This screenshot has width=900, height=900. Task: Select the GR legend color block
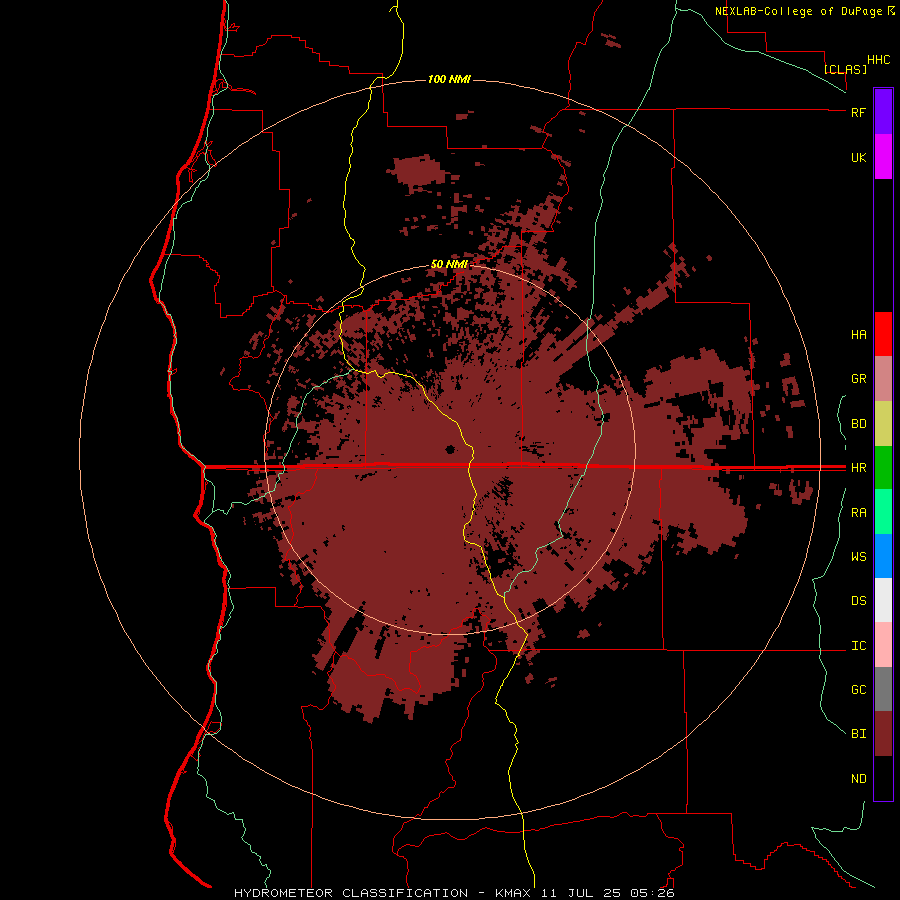tap(883, 379)
